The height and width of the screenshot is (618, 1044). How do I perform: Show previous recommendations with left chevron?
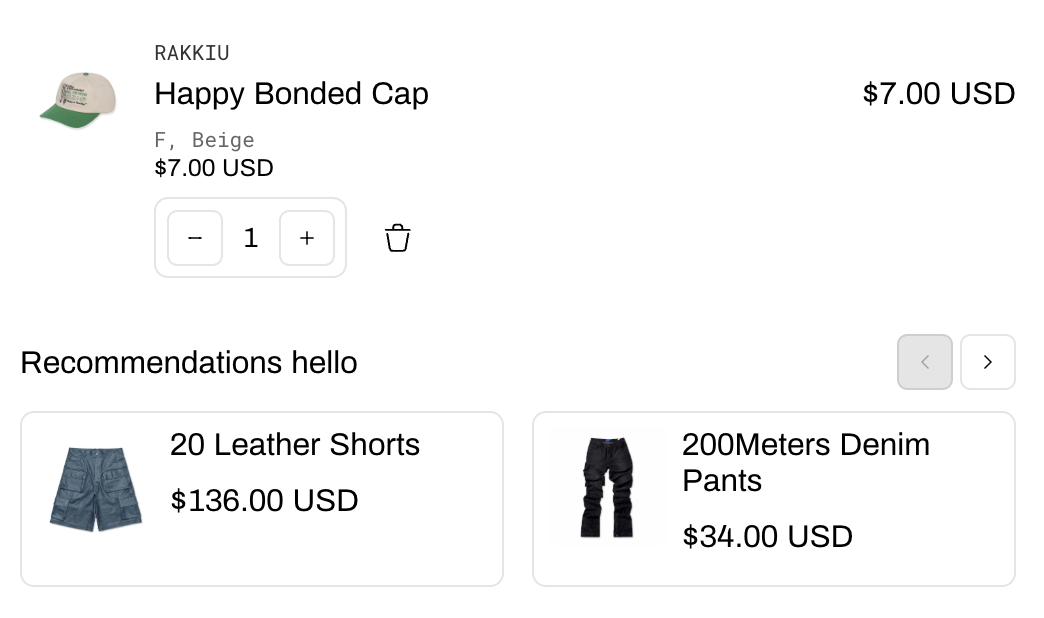925,362
